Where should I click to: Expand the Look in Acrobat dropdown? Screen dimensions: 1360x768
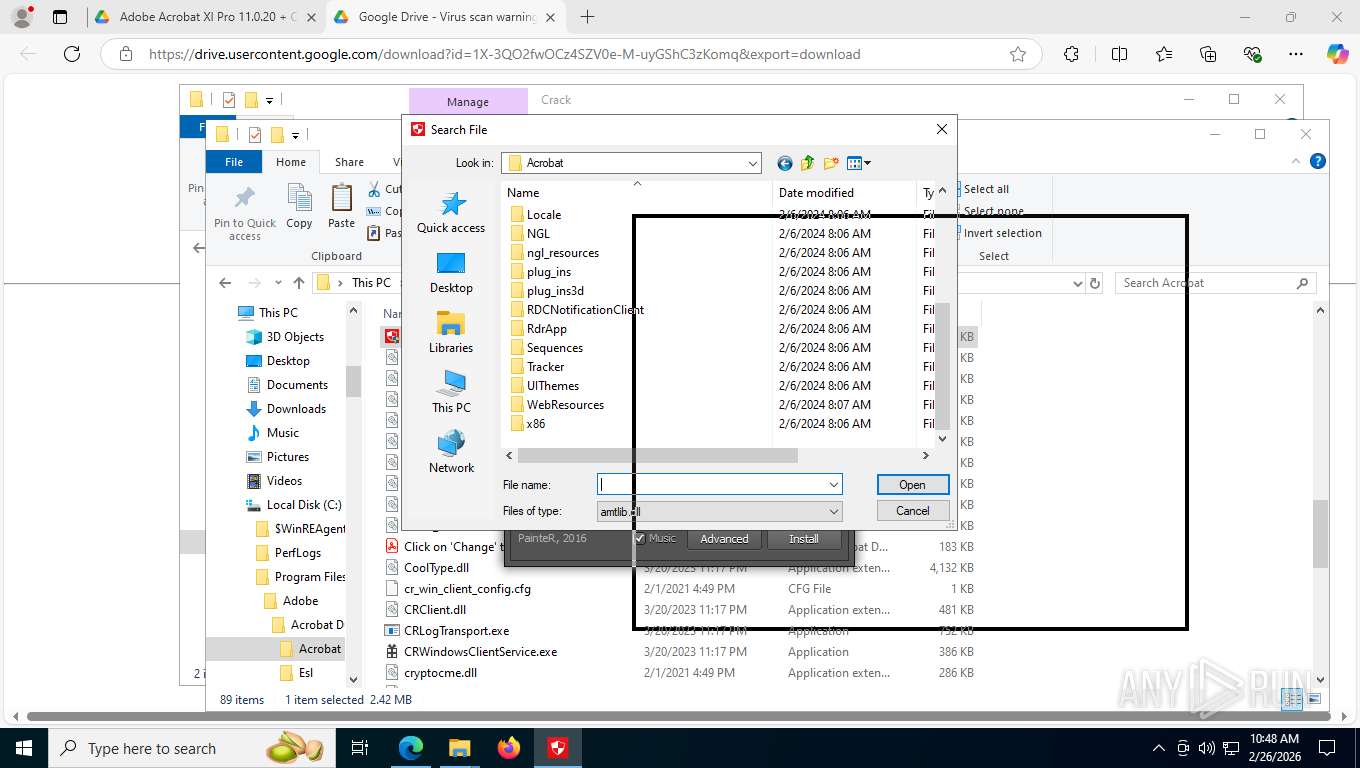click(x=752, y=163)
